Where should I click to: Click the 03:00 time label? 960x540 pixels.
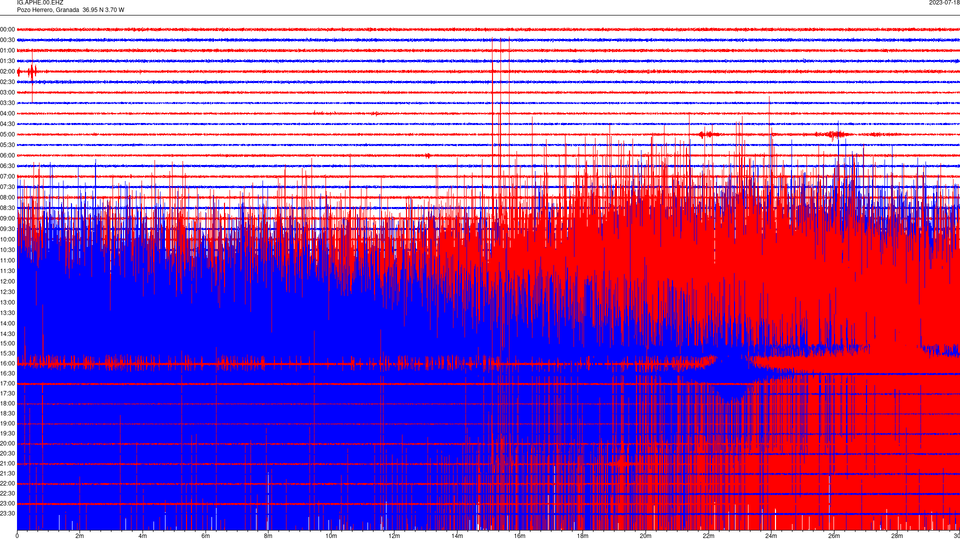7,92
